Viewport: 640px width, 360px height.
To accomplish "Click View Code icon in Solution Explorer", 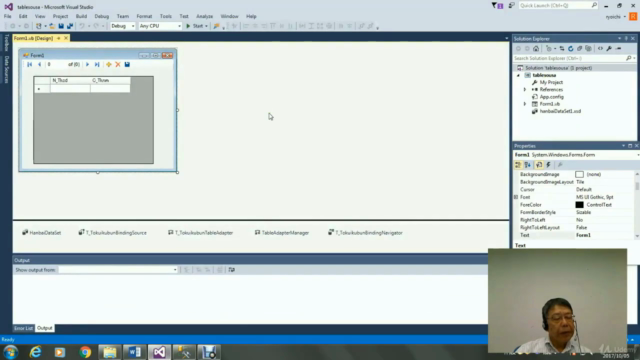I will click(x=600, y=49).
